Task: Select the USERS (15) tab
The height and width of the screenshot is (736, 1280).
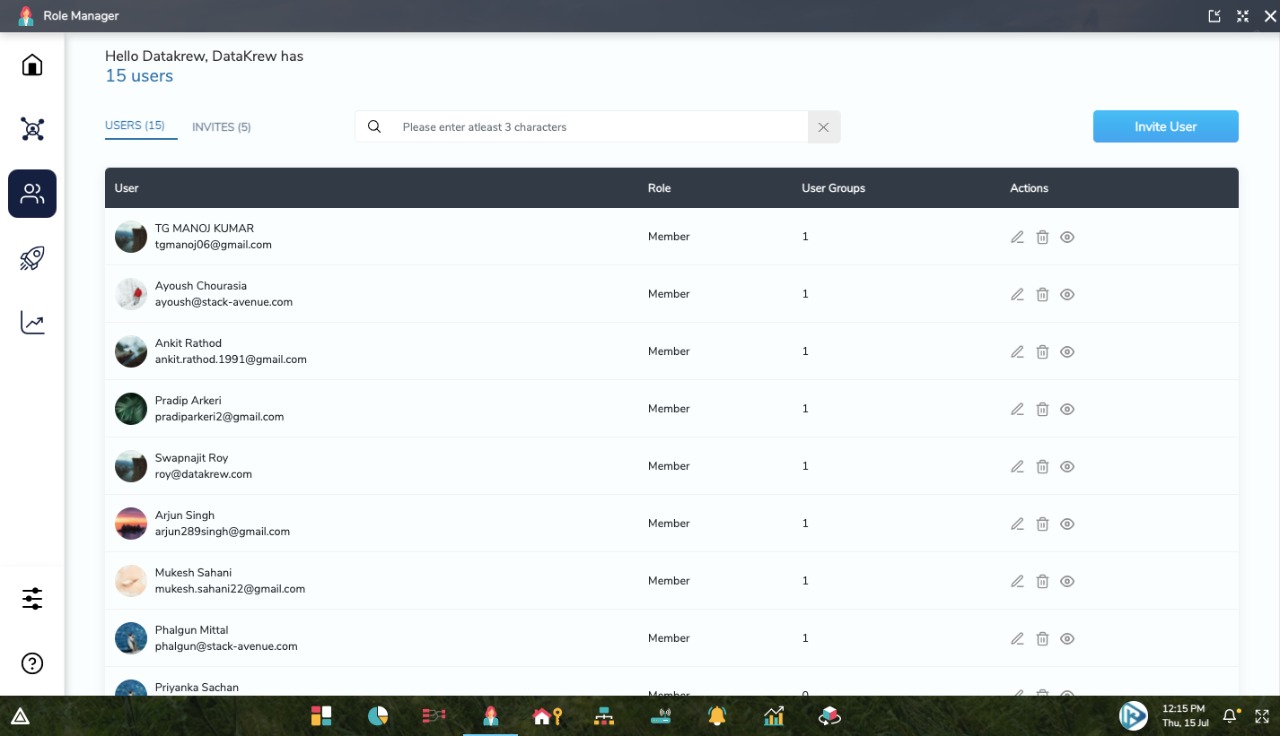Action: tap(135, 125)
